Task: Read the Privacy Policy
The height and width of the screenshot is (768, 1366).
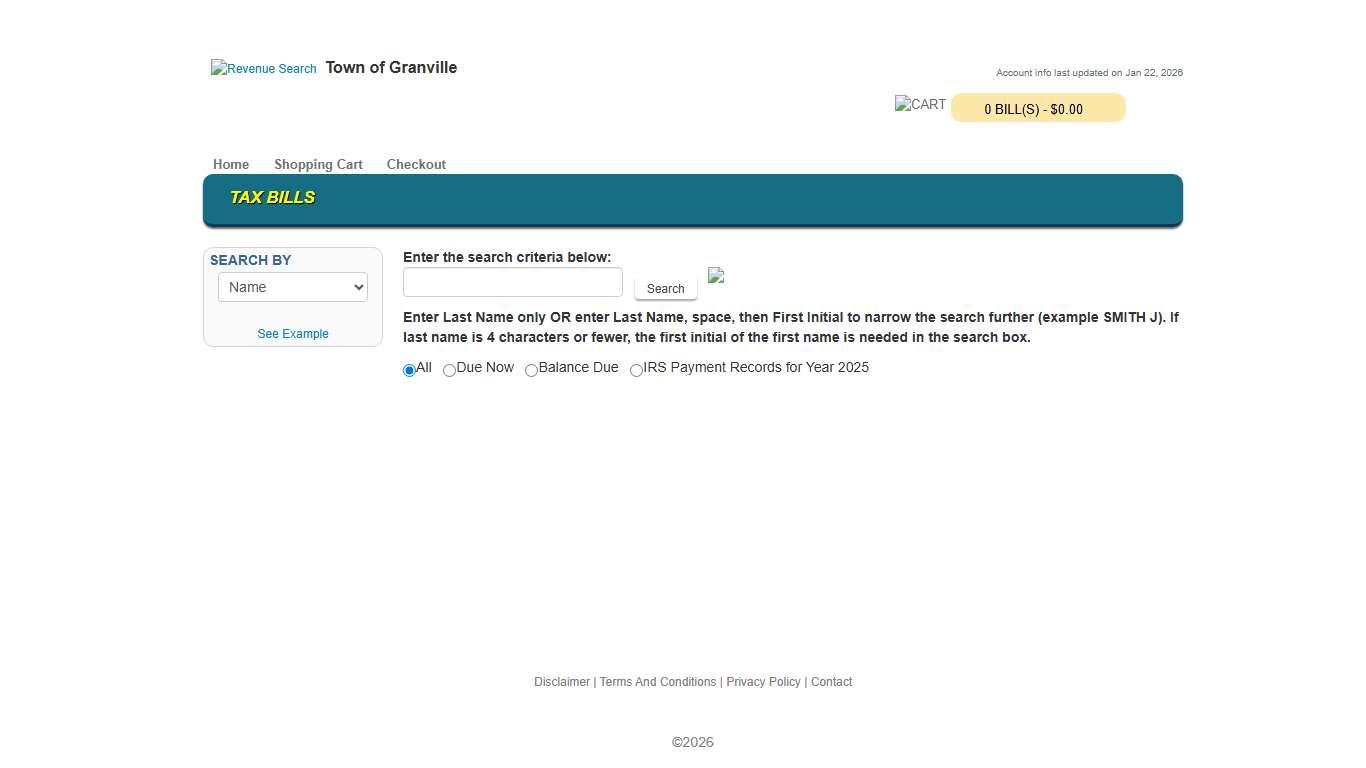Action: tap(763, 681)
